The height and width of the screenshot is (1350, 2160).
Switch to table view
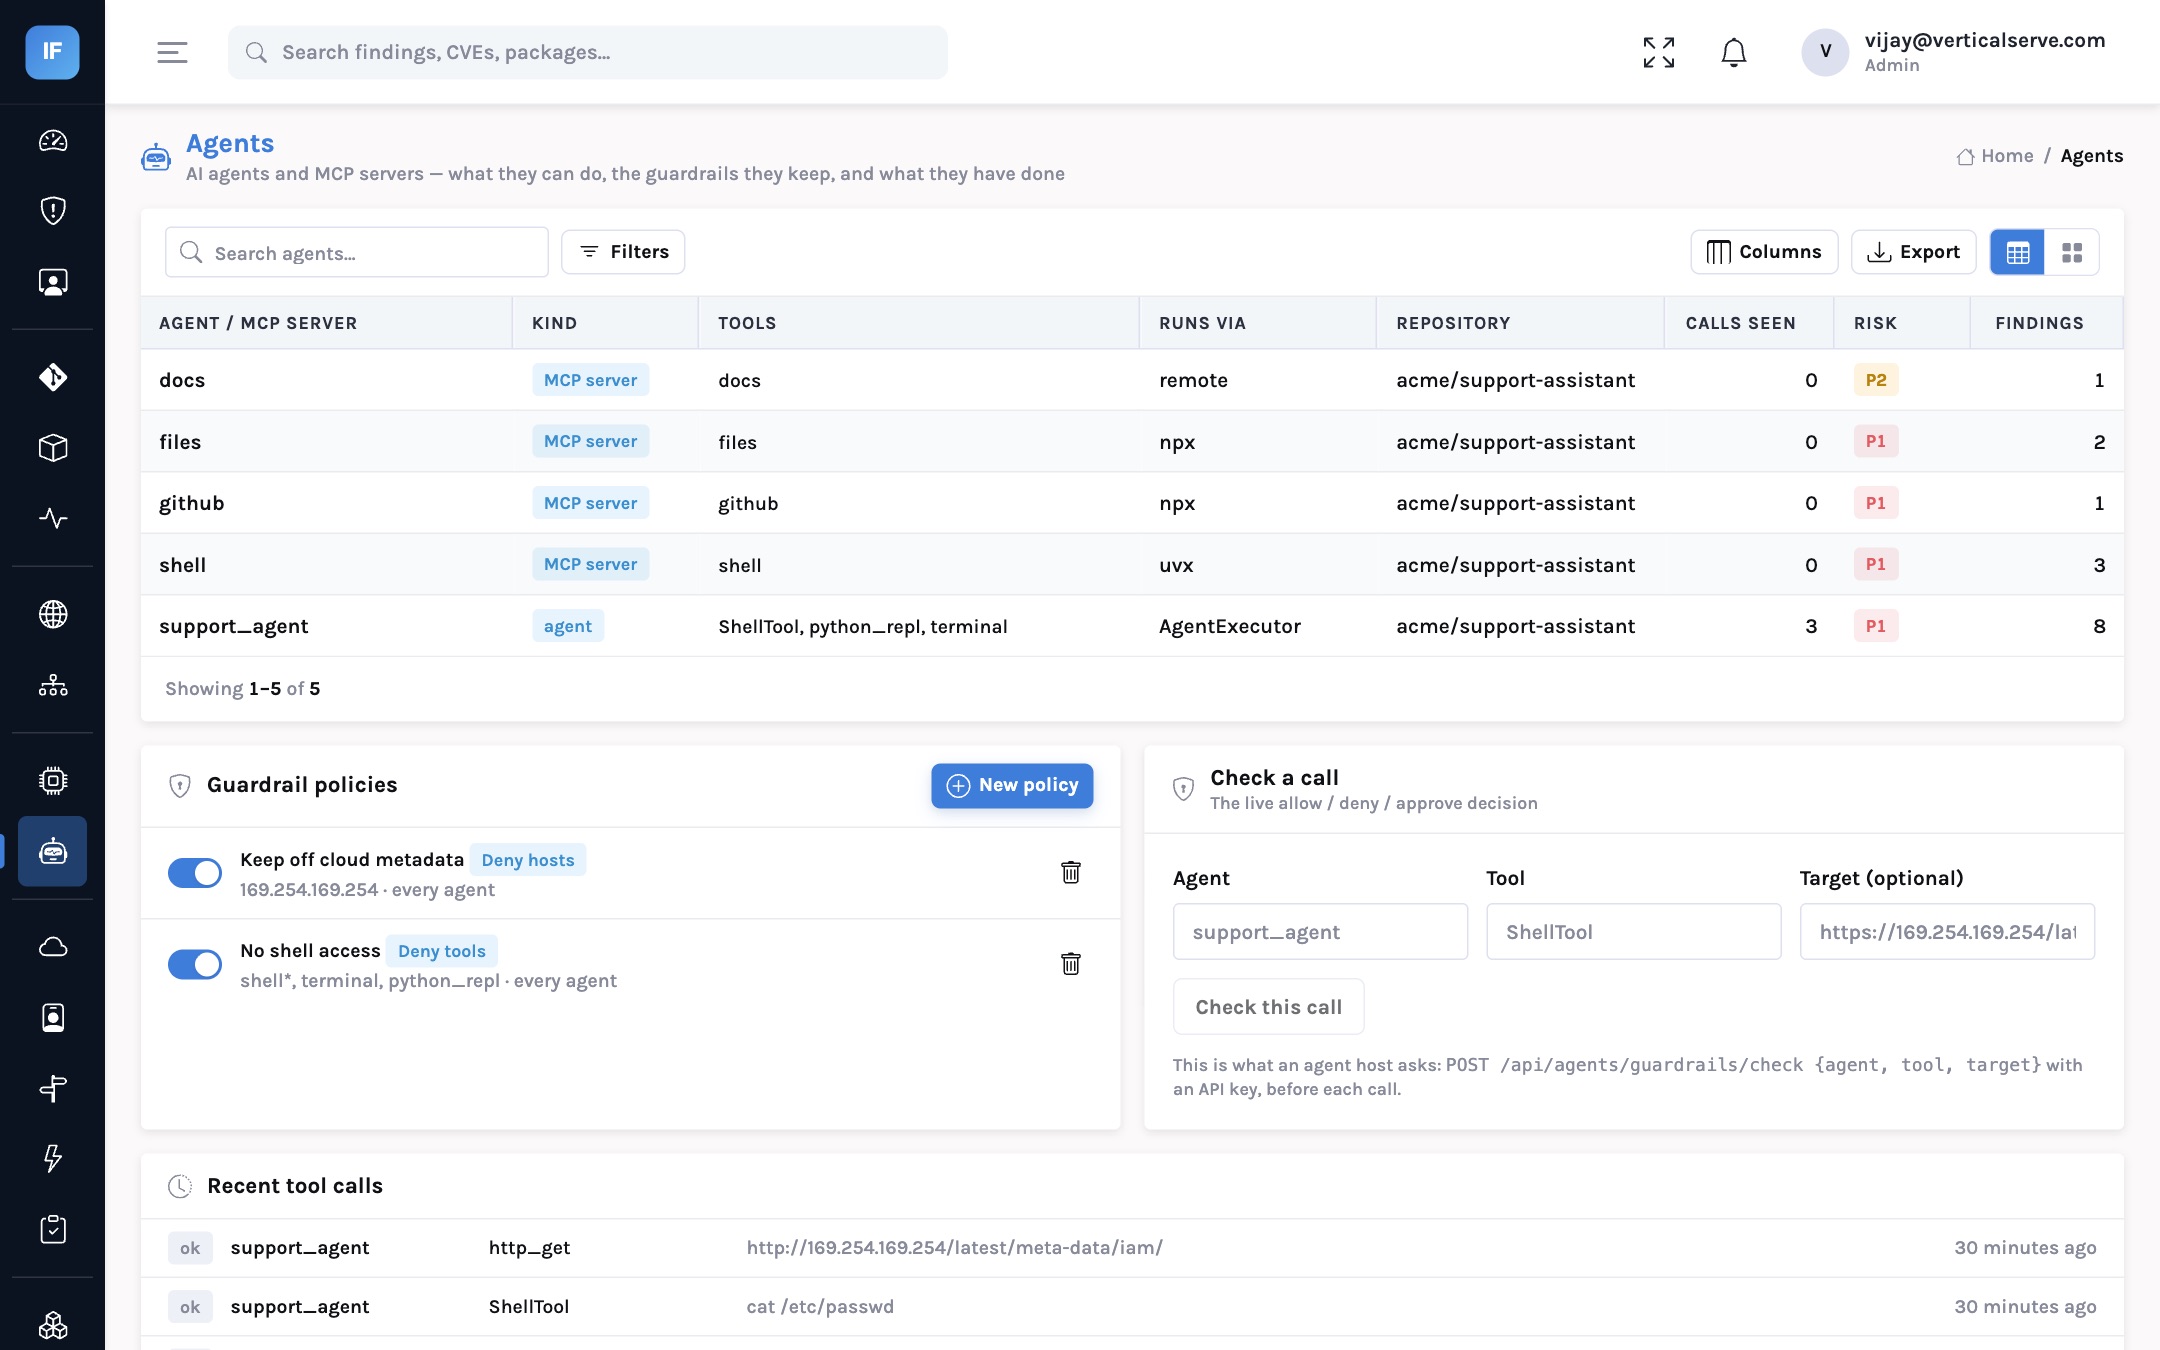2017,252
